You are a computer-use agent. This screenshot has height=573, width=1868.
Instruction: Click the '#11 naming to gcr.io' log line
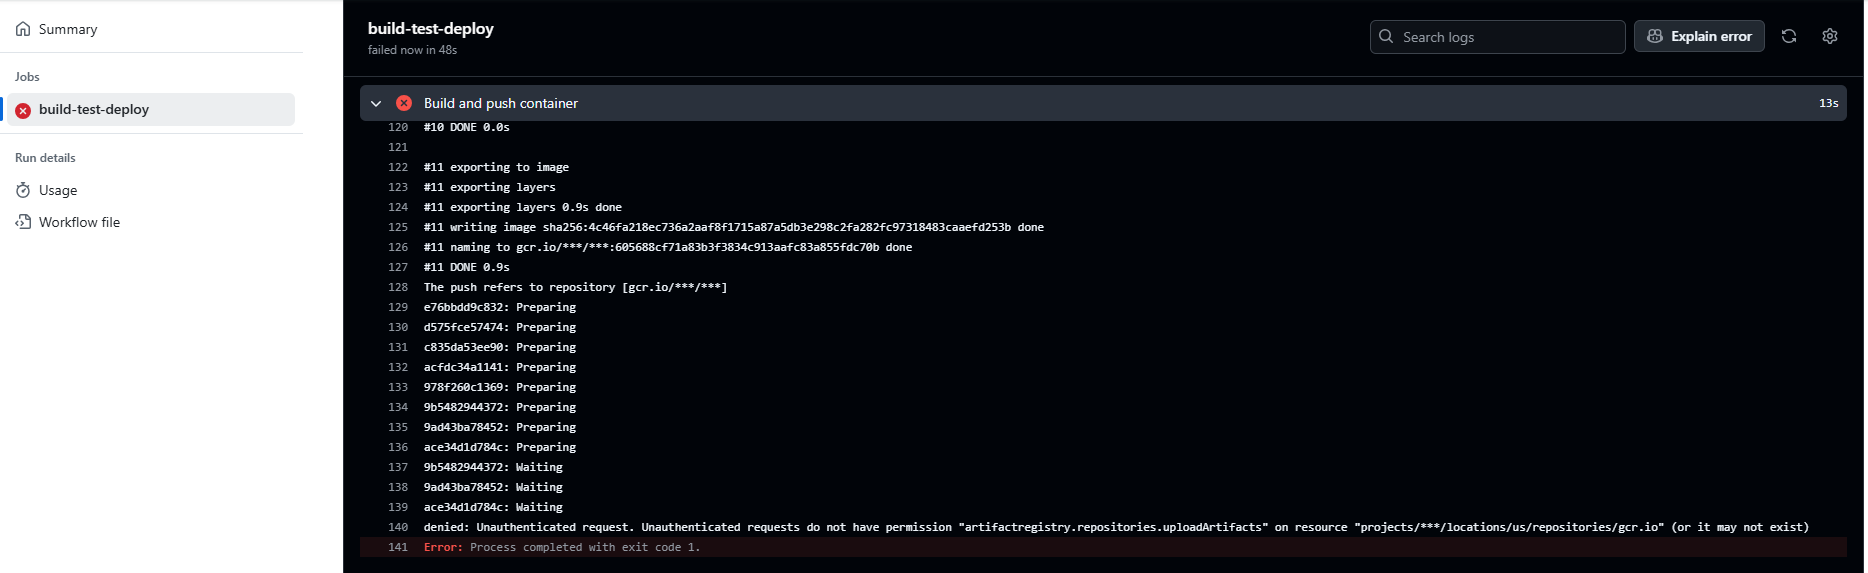point(668,247)
